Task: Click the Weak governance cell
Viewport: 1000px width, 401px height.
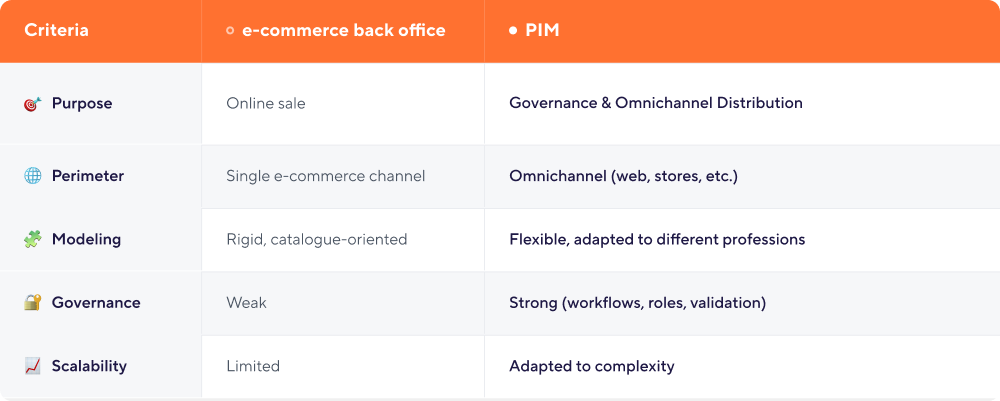Action: pos(247,303)
